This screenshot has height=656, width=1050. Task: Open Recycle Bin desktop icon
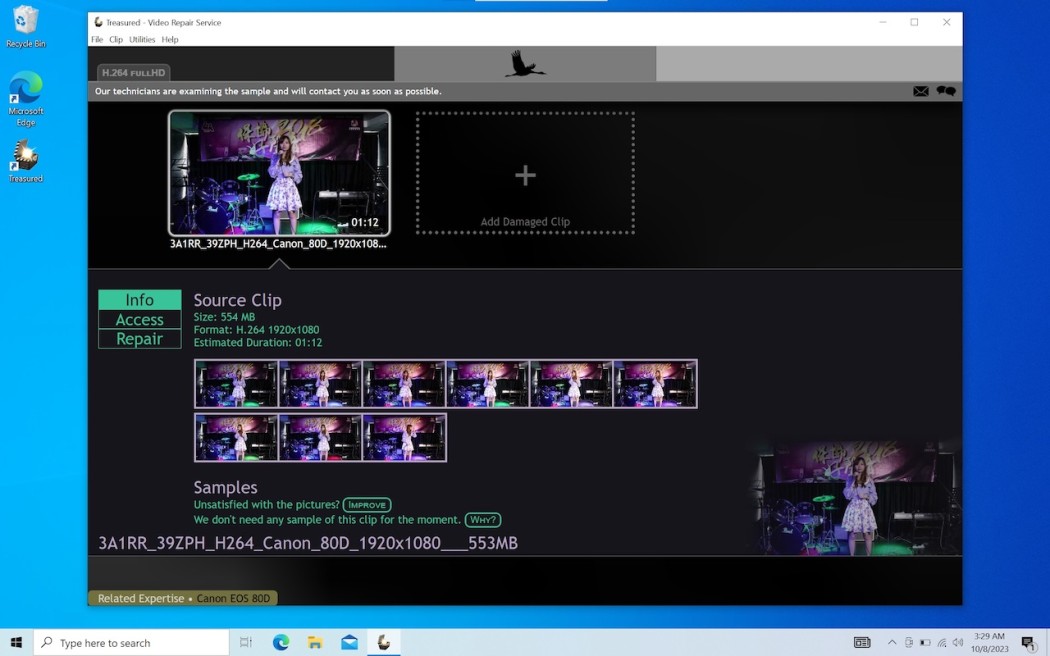(x=25, y=27)
